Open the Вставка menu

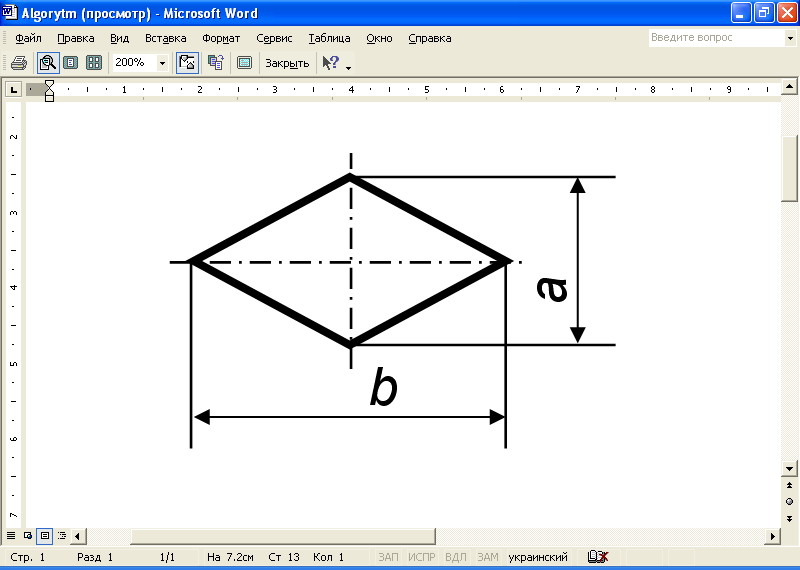(165, 38)
